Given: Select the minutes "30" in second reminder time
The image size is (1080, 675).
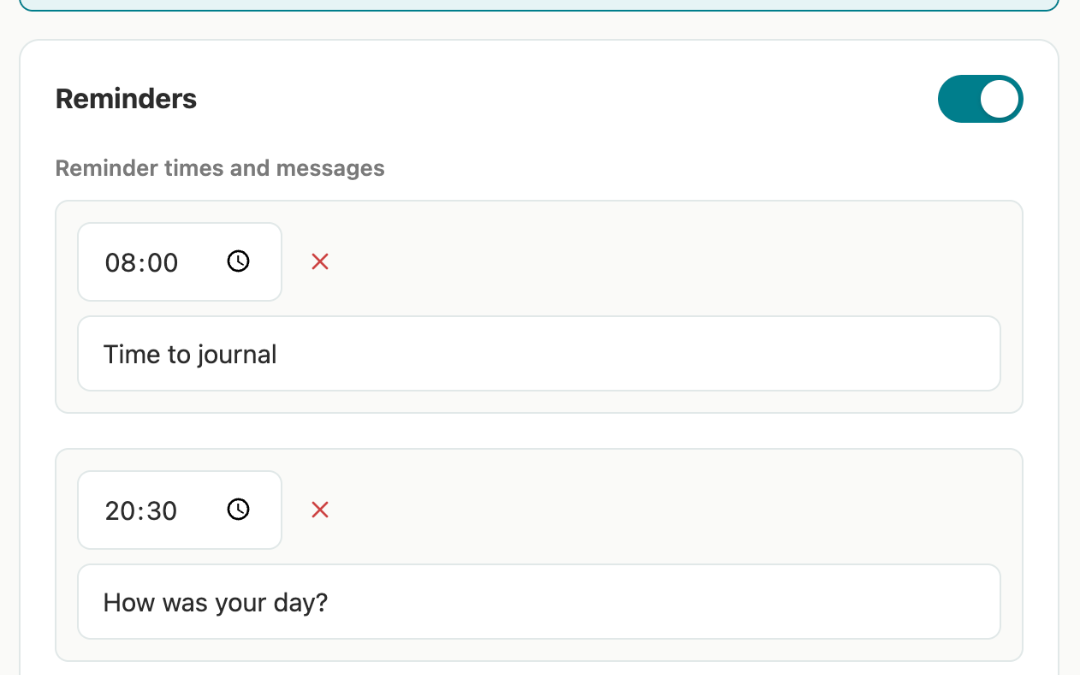Looking at the screenshot, I should click(x=163, y=511).
